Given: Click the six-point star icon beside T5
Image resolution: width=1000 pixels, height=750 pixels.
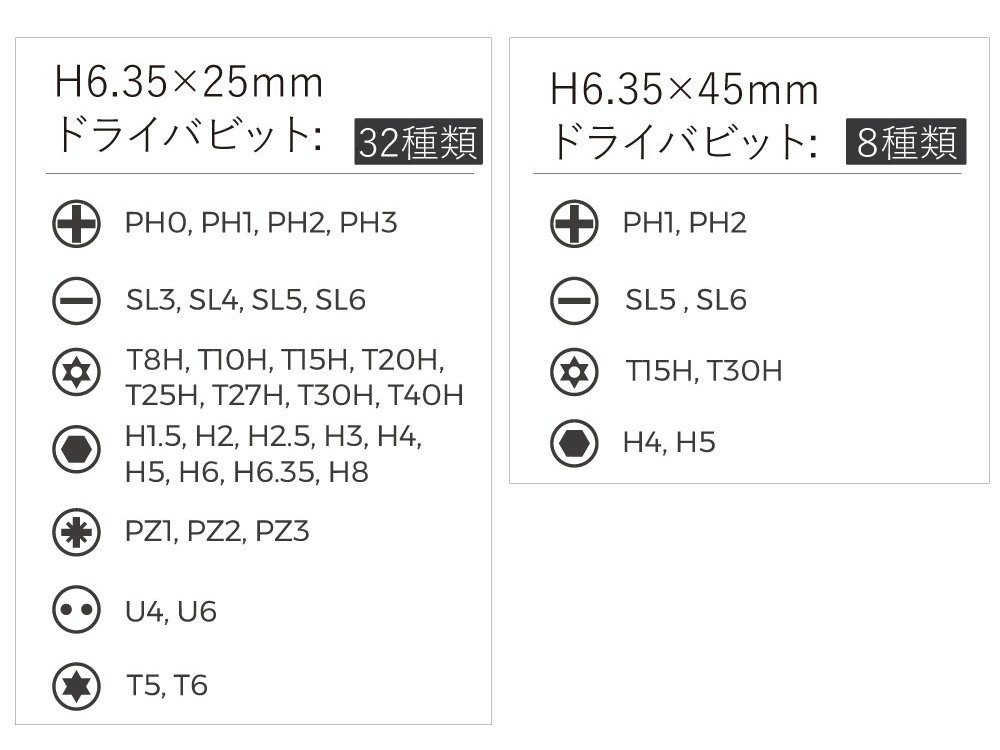Looking at the screenshot, I should tap(76, 685).
